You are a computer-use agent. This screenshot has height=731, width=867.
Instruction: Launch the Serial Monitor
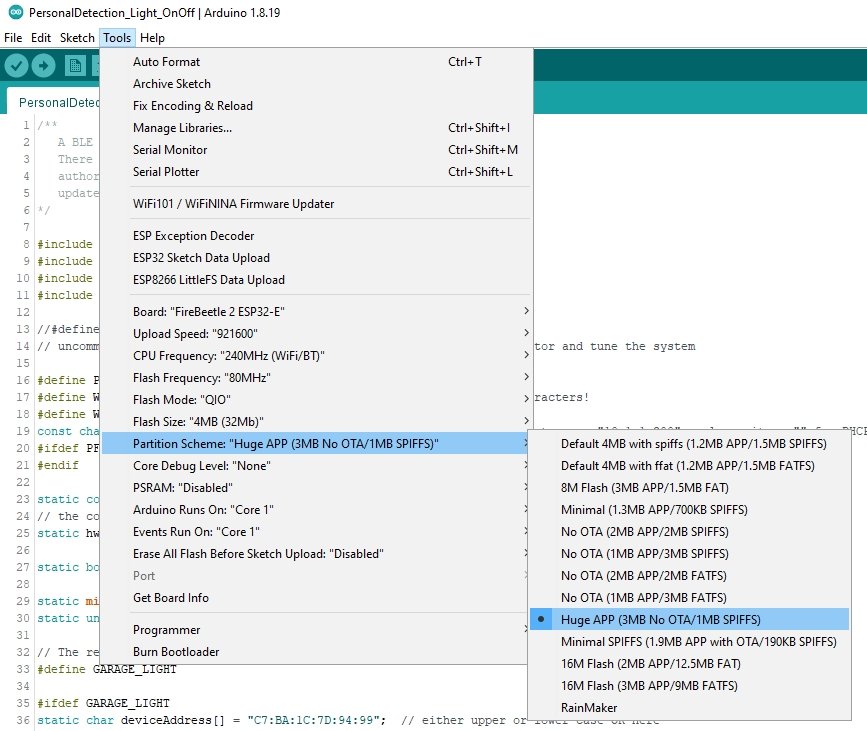316,150
